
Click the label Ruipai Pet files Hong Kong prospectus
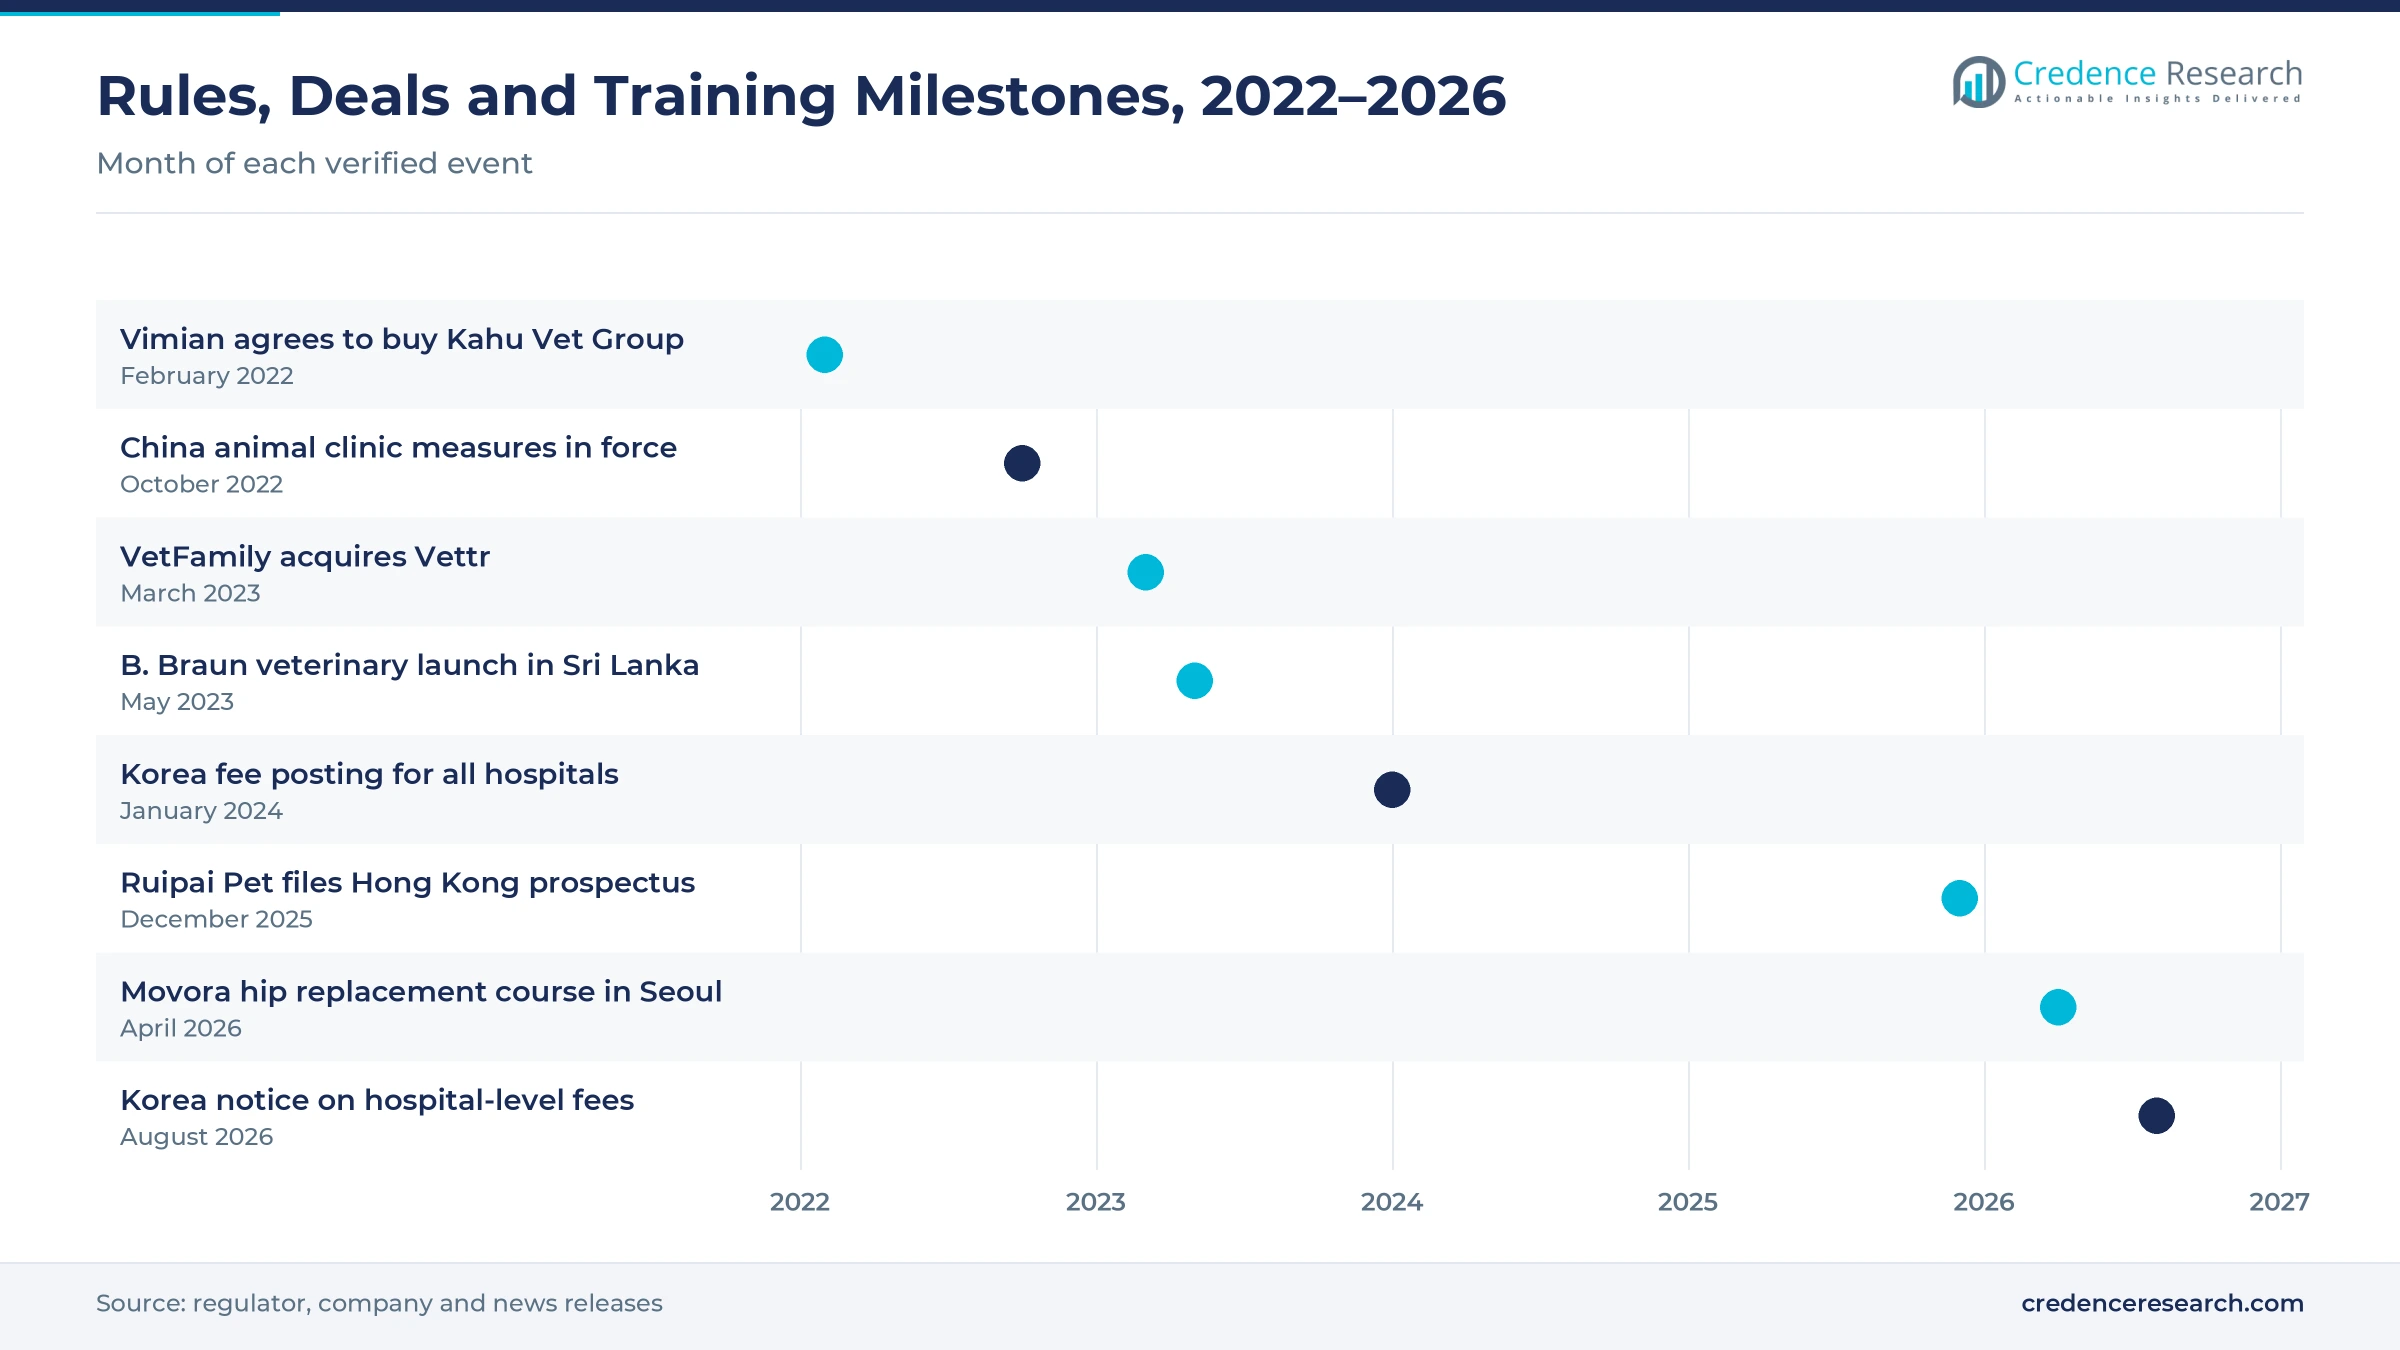(x=407, y=883)
